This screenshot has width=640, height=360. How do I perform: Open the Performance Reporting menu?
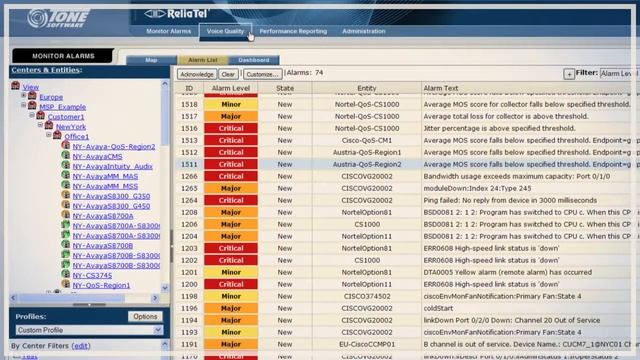(x=293, y=31)
